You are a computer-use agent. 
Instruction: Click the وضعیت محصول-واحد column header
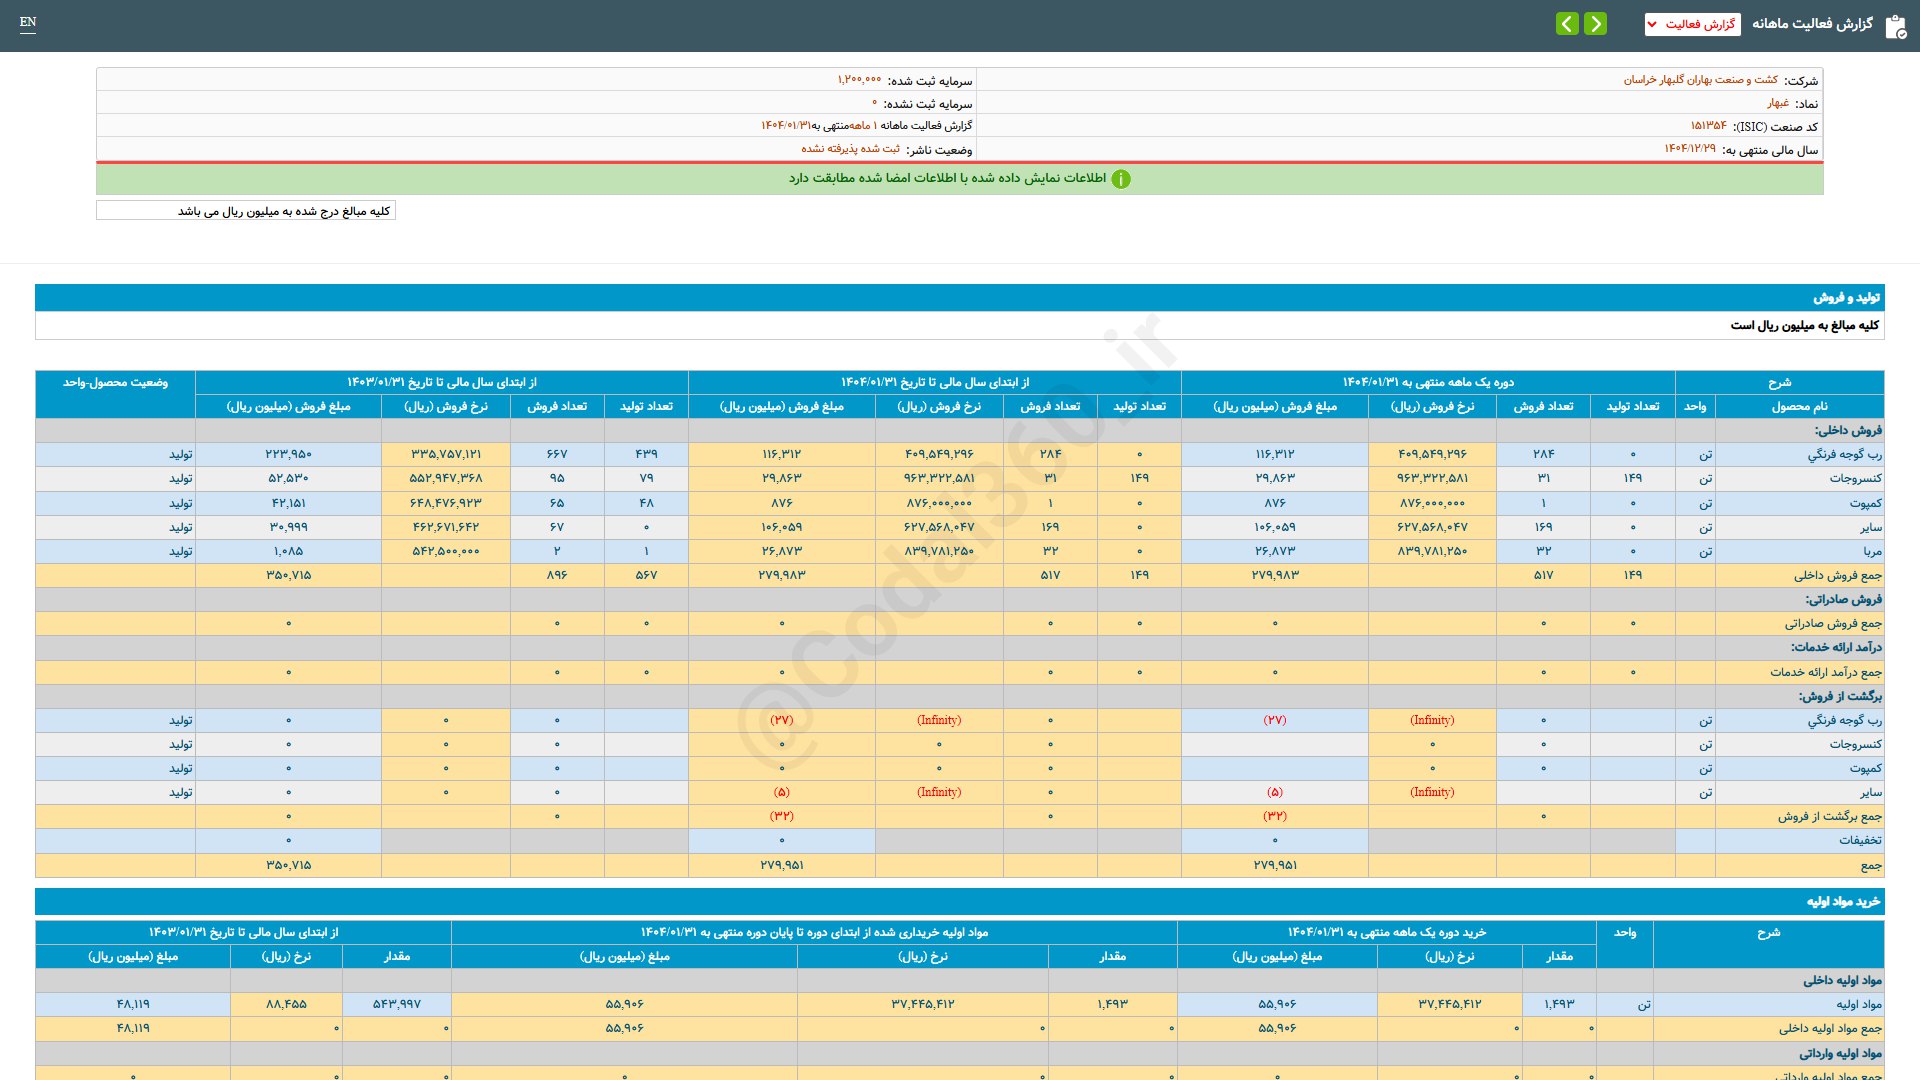pyautogui.click(x=115, y=383)
